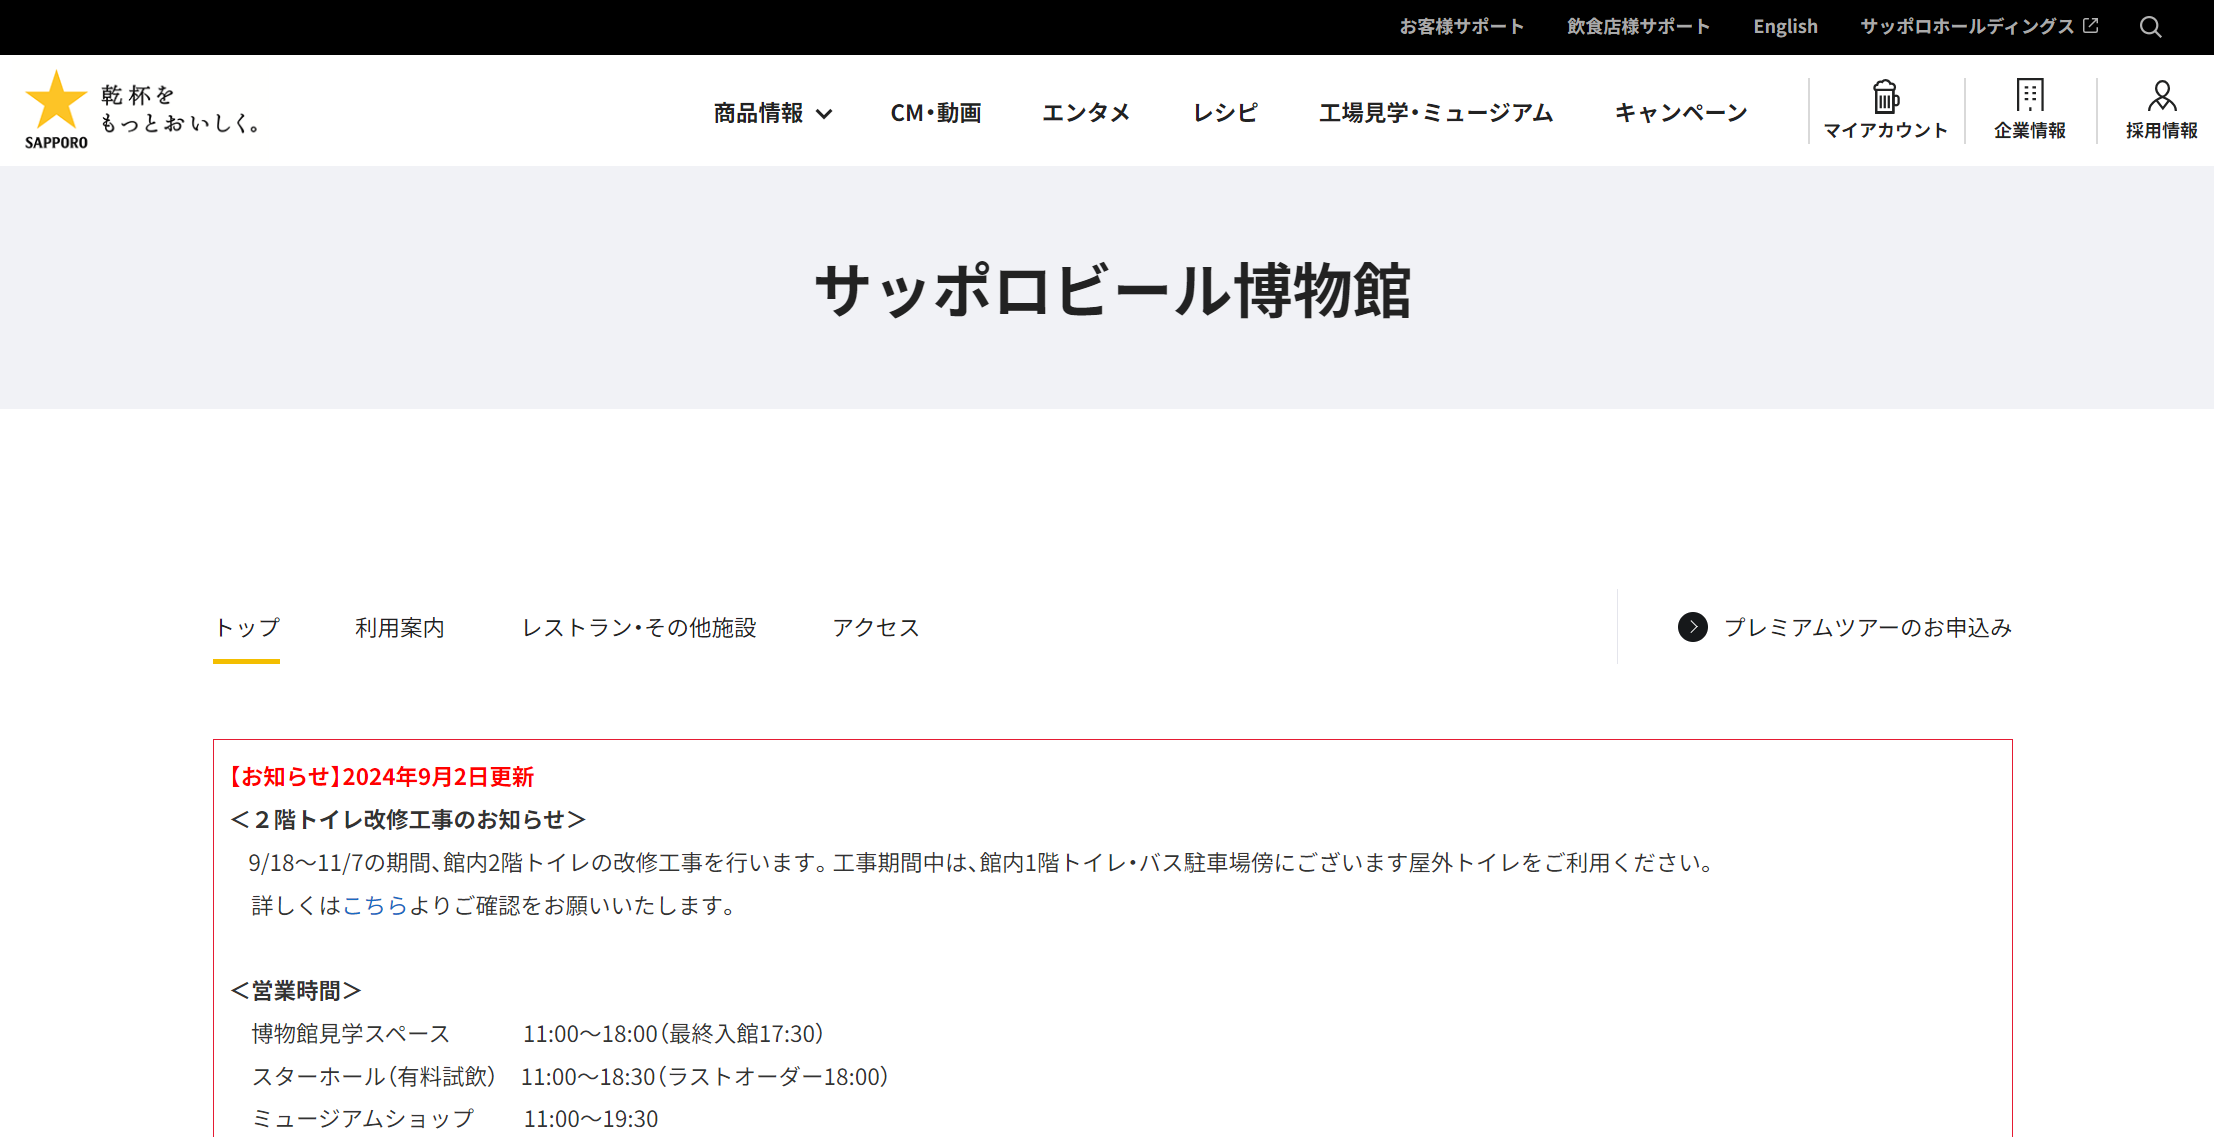Click external link icon beside サッポロホールディングス
Viewport: 2214px width, 1137px height.
(x=2091, y=26)
